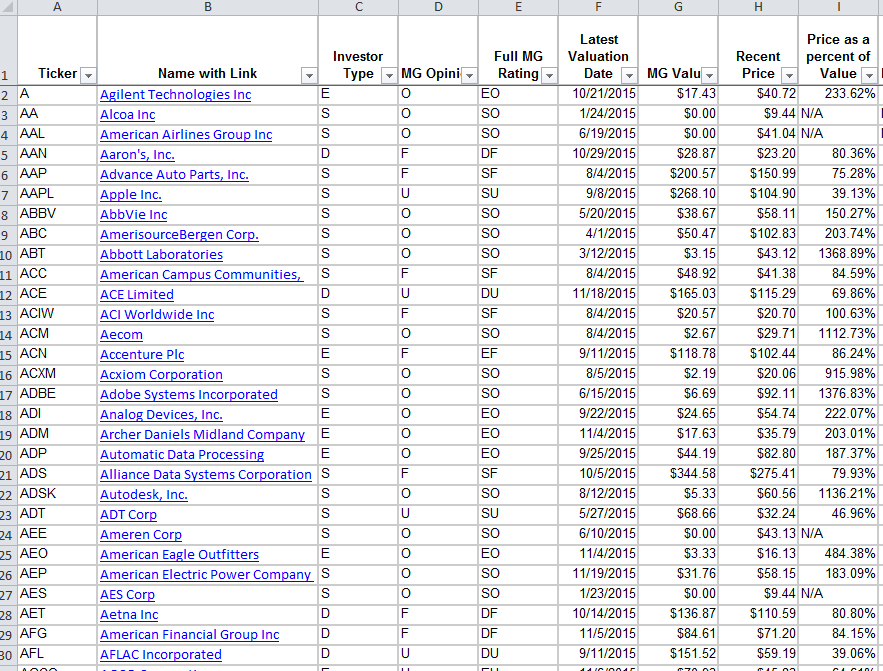Open the Analog Devices, Inc. link
The image size is (883, 671).
[x=162, y=414]
